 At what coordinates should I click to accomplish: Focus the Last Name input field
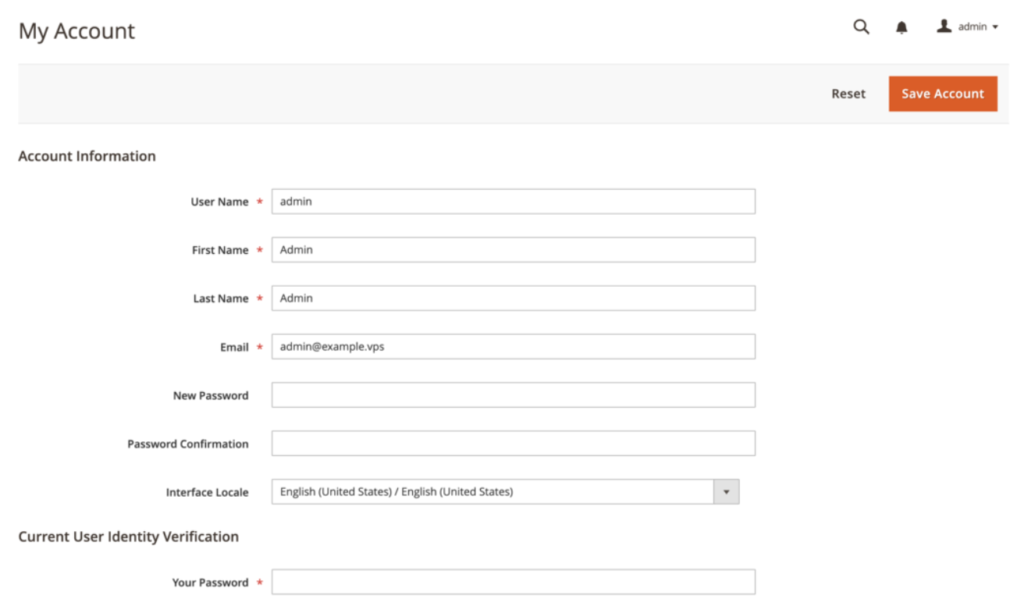tap(513, 298)
